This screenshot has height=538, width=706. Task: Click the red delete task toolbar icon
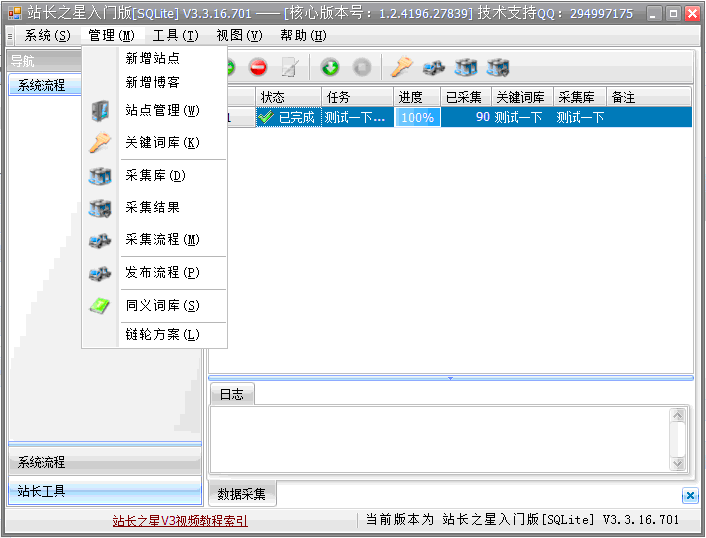258,68
